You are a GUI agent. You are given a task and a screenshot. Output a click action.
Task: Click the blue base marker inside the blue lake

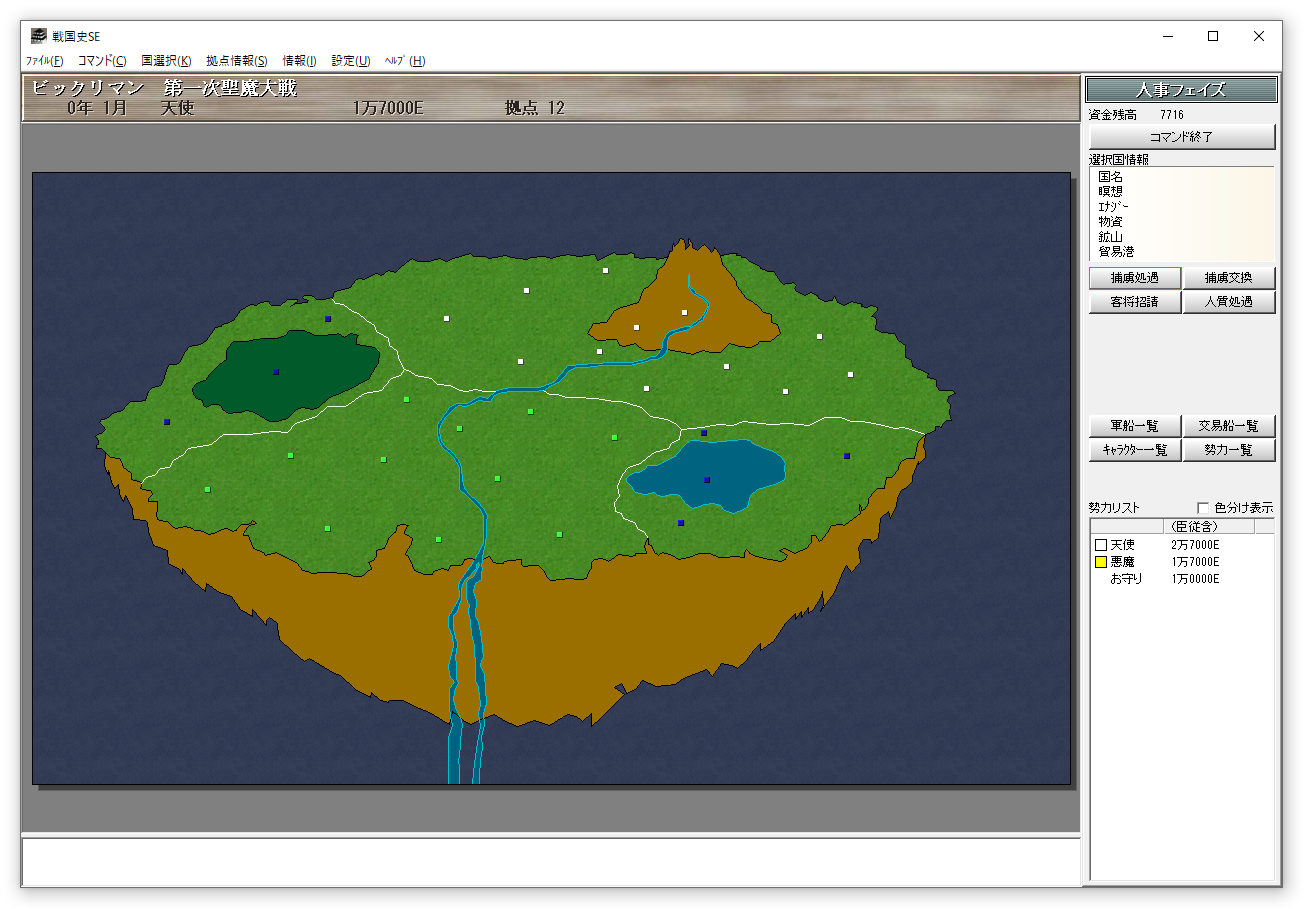click(707, 480)
